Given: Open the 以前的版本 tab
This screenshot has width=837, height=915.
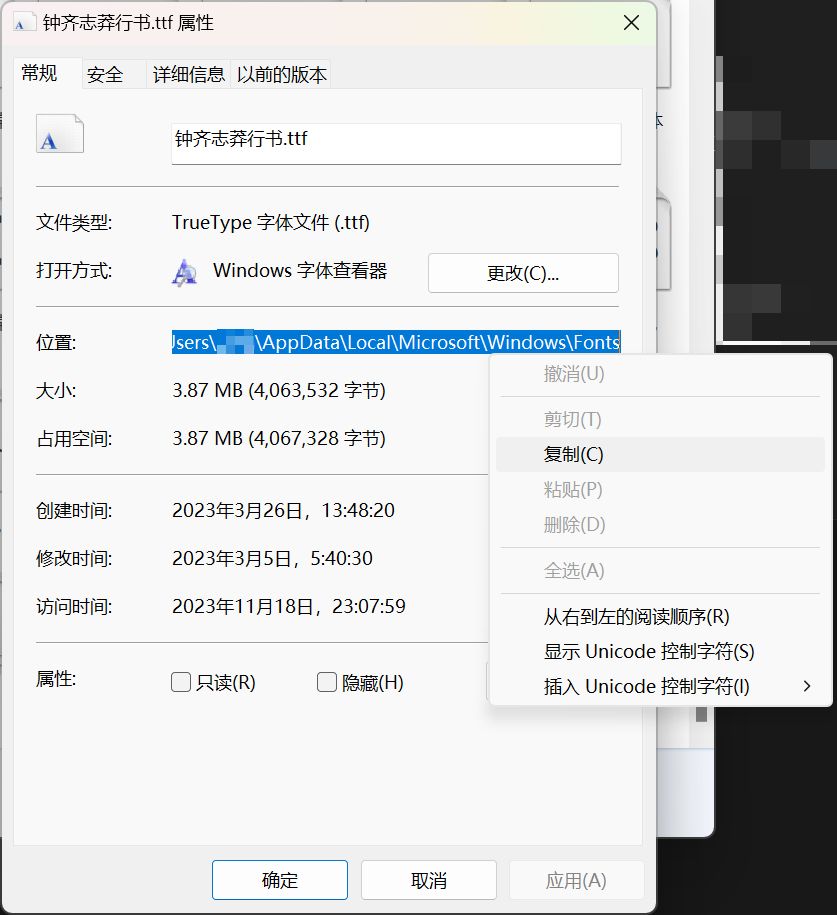Looking at the screenshot, I should (x=281, y=75).
